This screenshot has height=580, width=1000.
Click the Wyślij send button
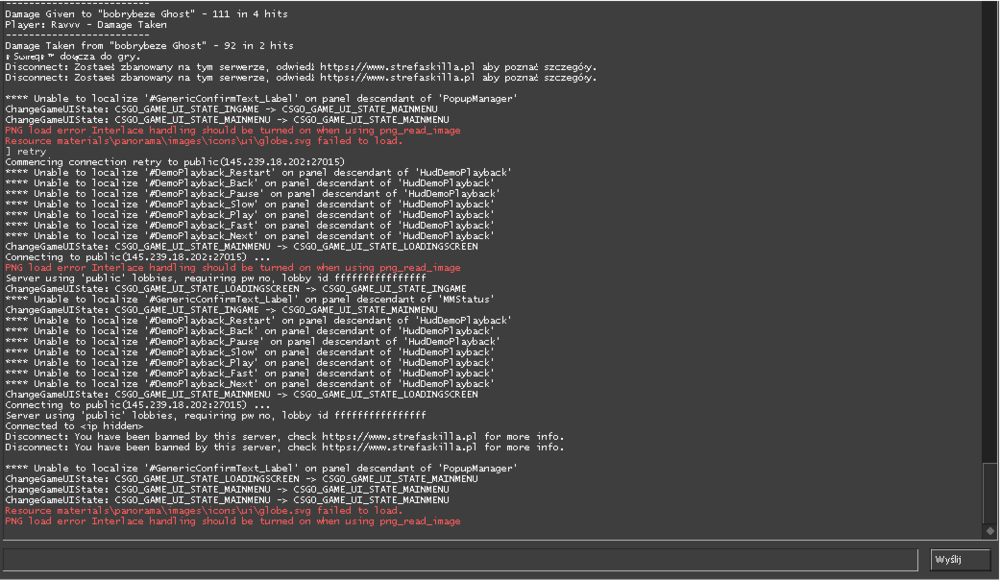pos(960,560)
